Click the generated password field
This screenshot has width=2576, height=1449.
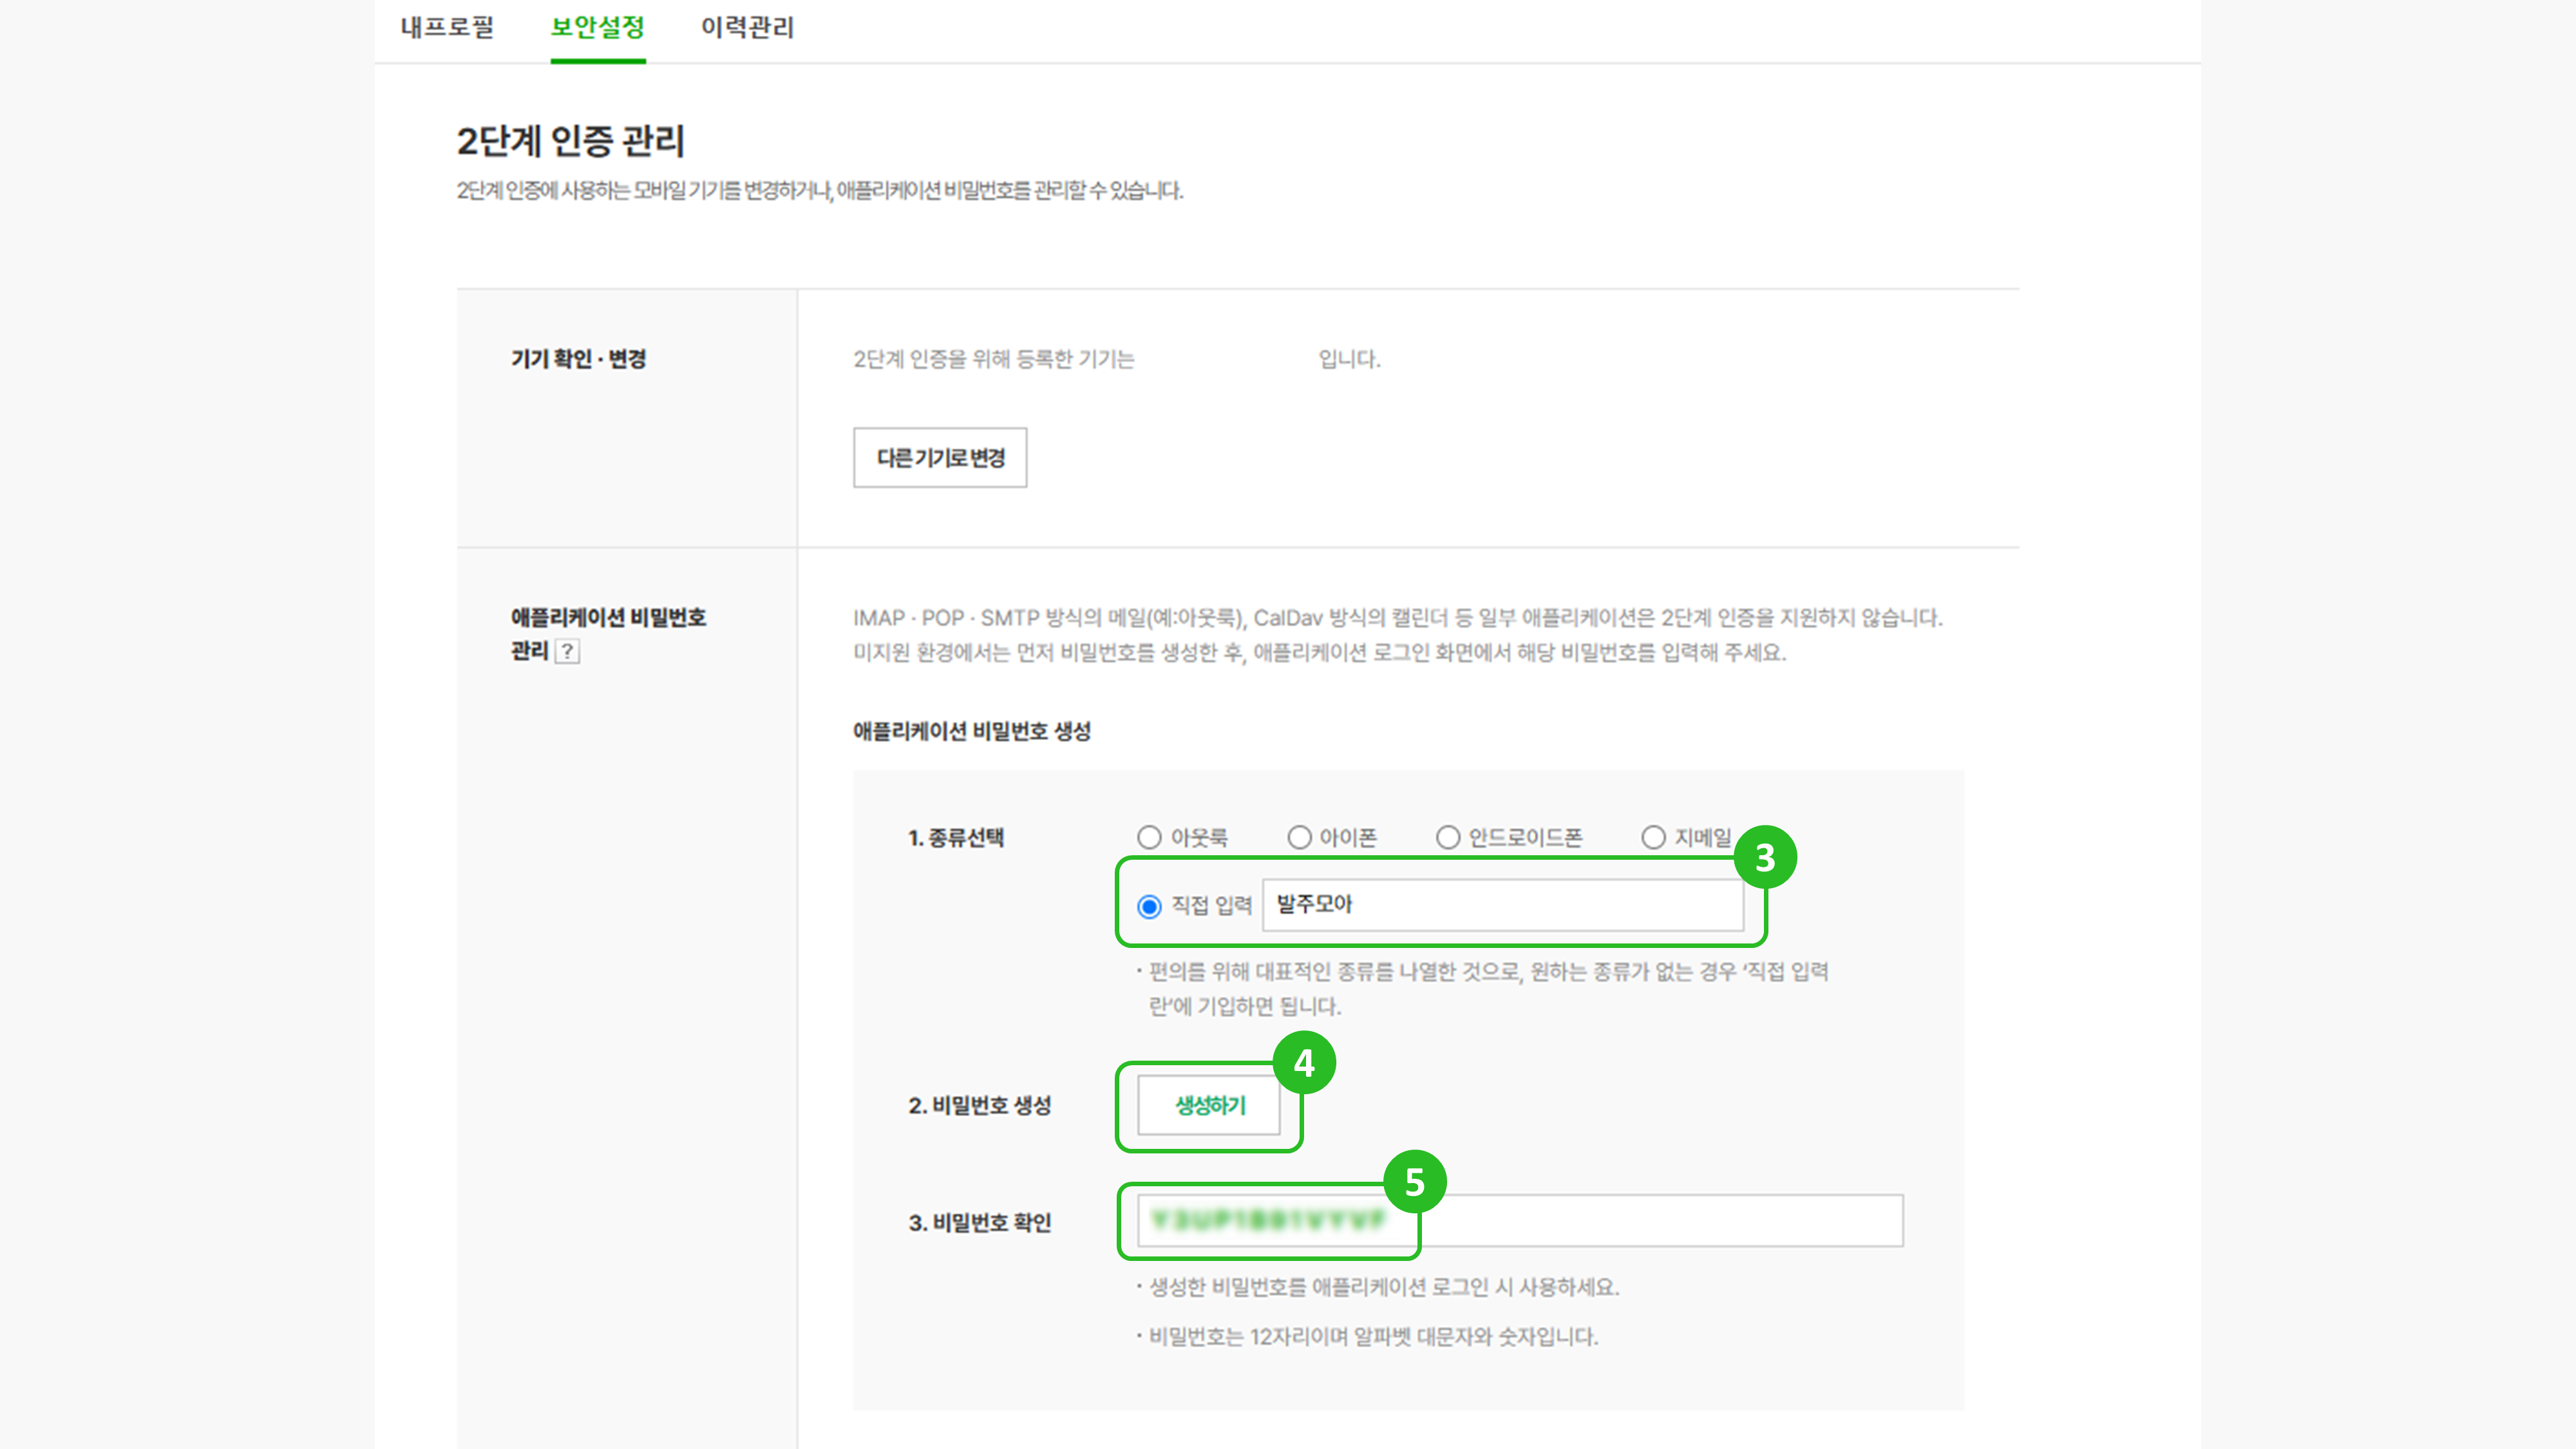pos(1519,1221)
